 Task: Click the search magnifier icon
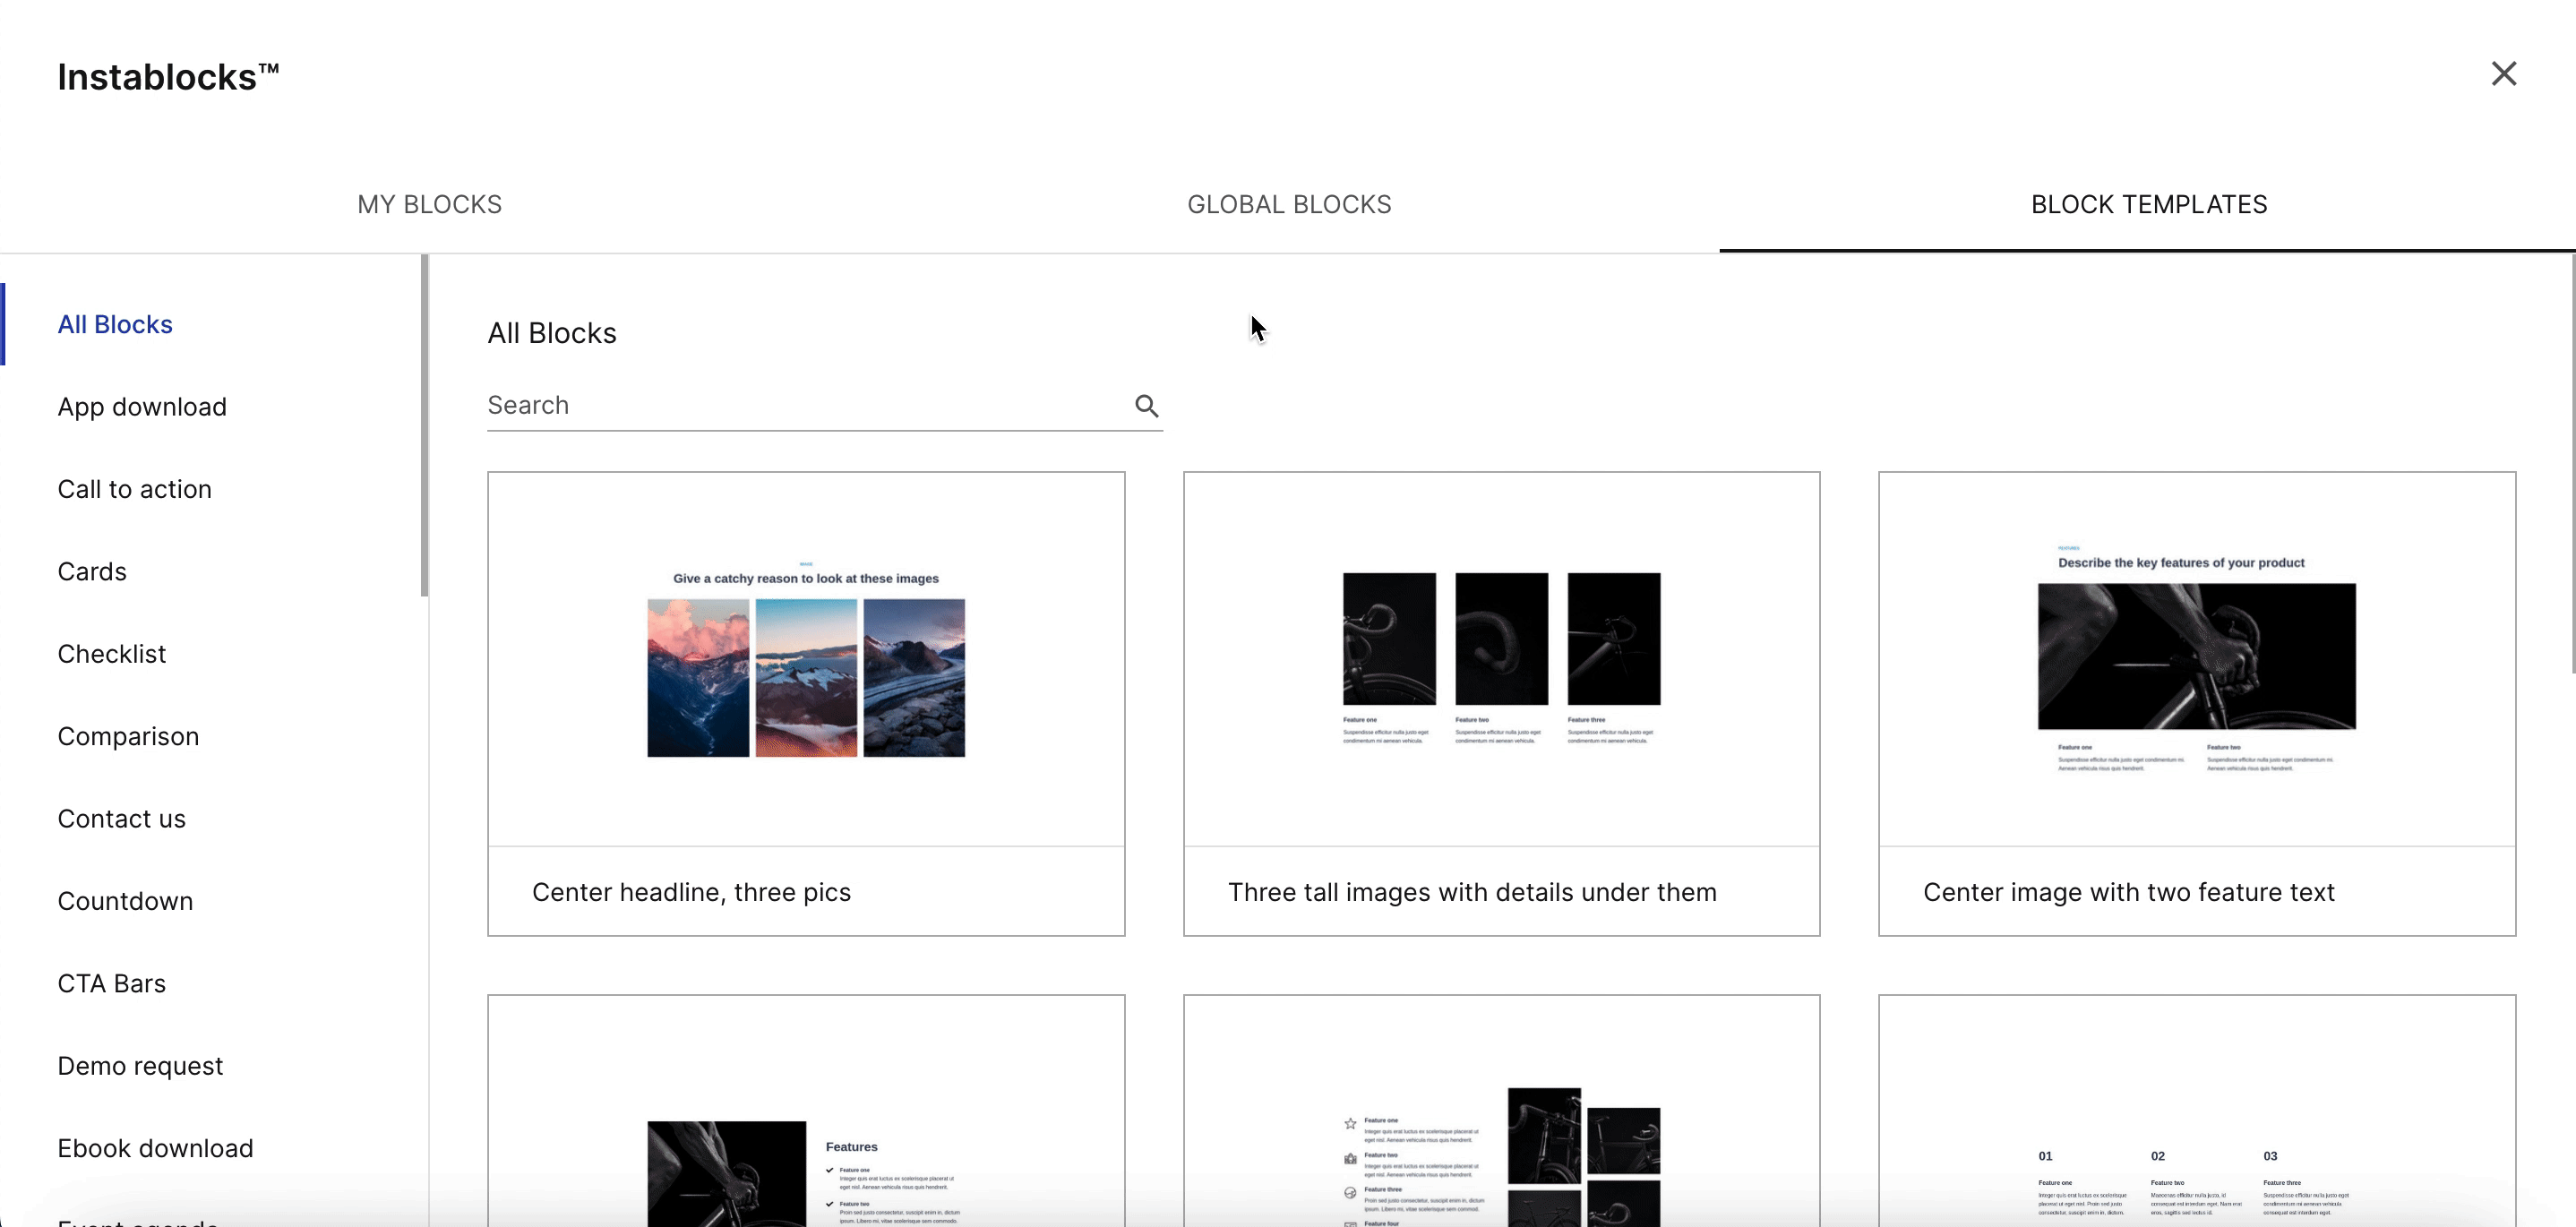coord(1146,406)
